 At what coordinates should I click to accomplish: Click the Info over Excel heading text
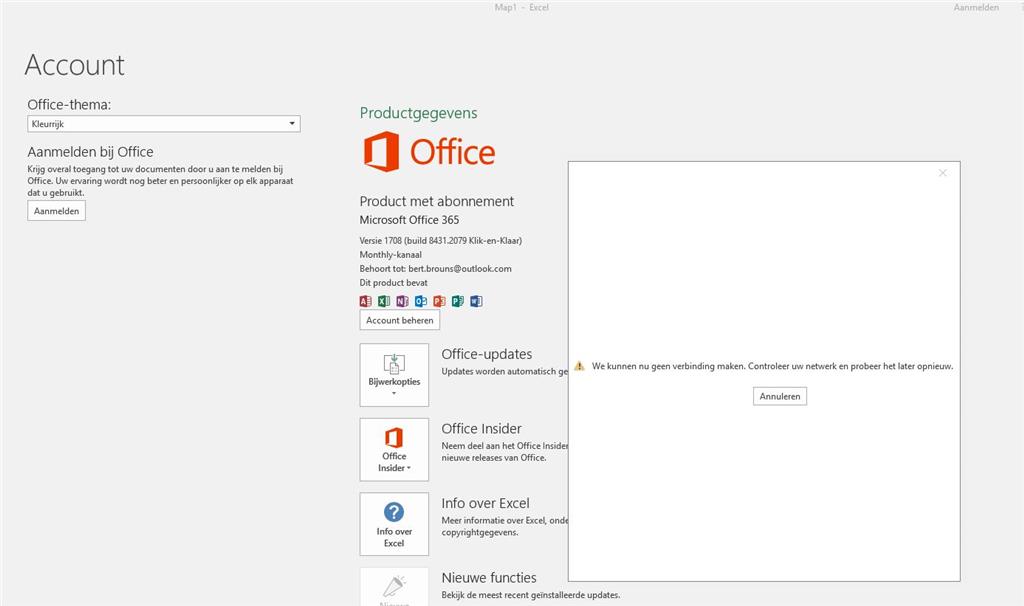(x=485, y=503)
